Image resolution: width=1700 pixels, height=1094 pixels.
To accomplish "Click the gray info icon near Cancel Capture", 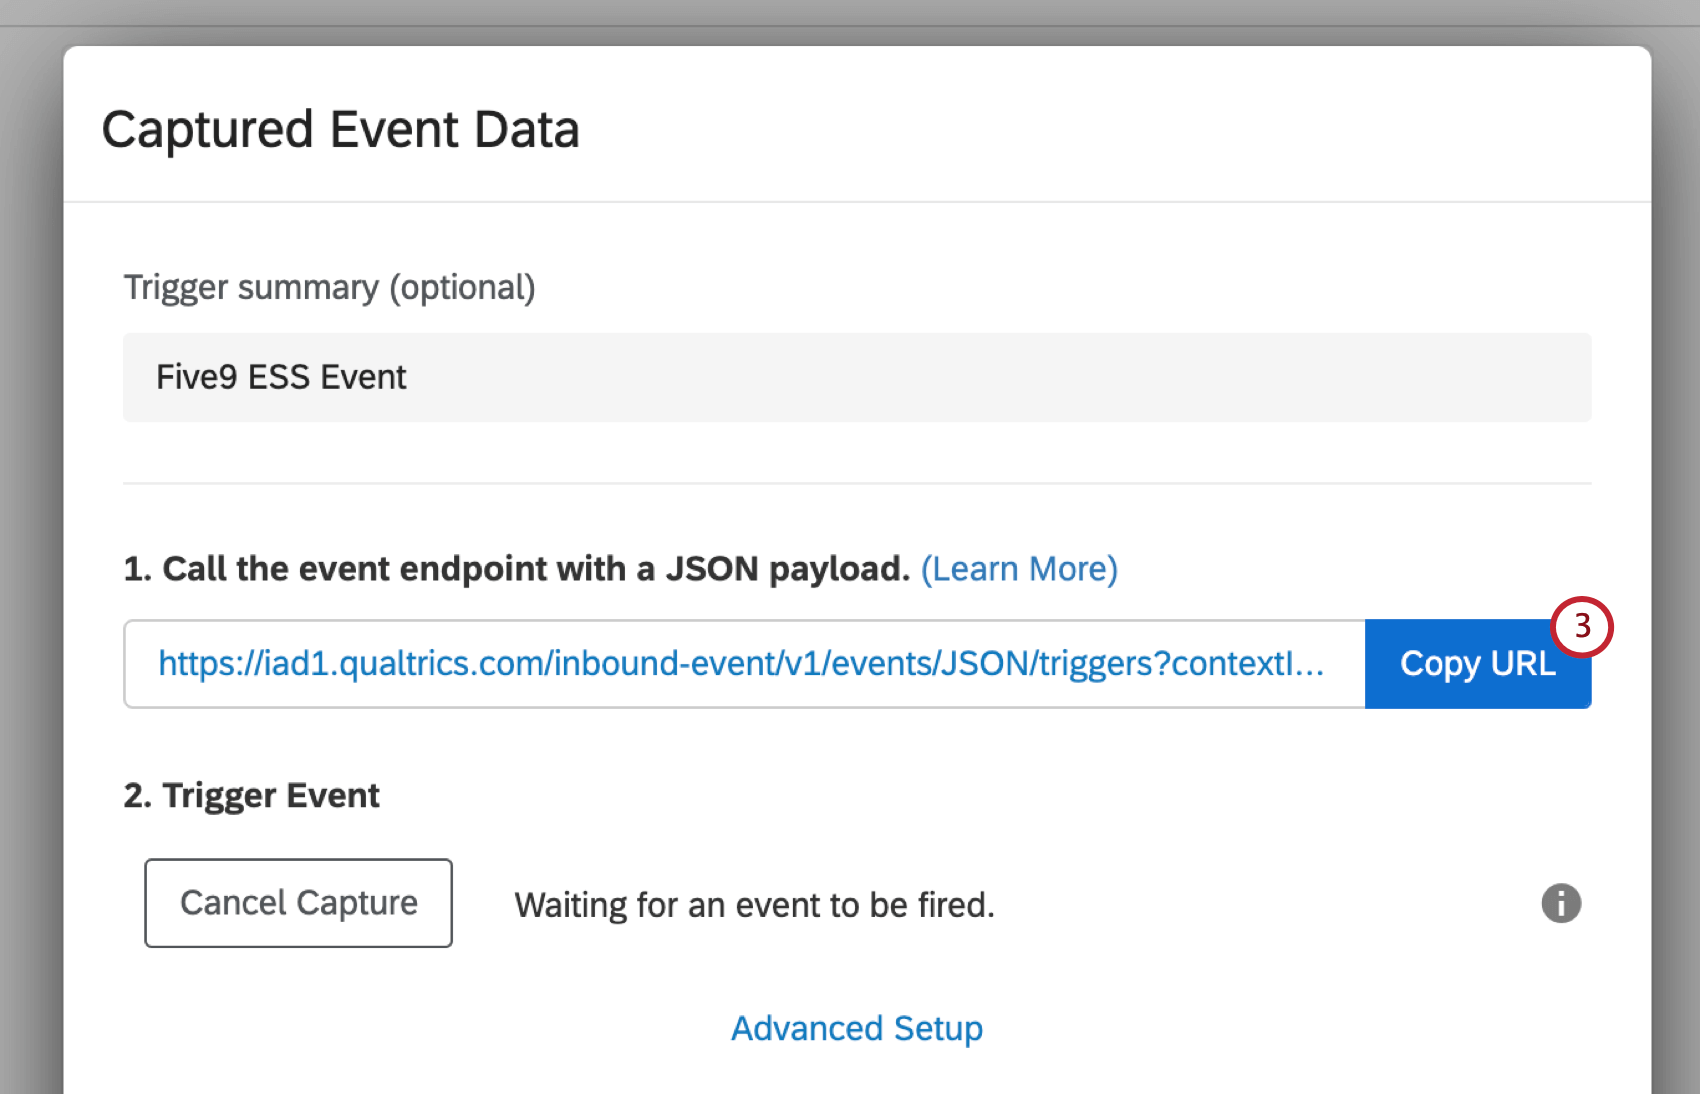I will (1560, 903).
